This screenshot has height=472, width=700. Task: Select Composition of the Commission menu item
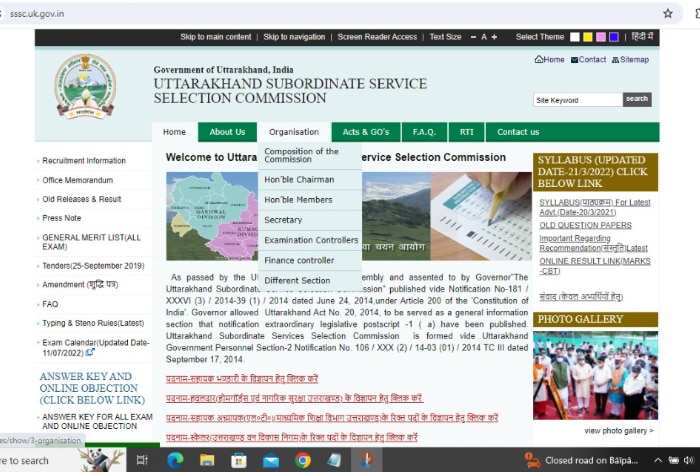click(310, 155)
